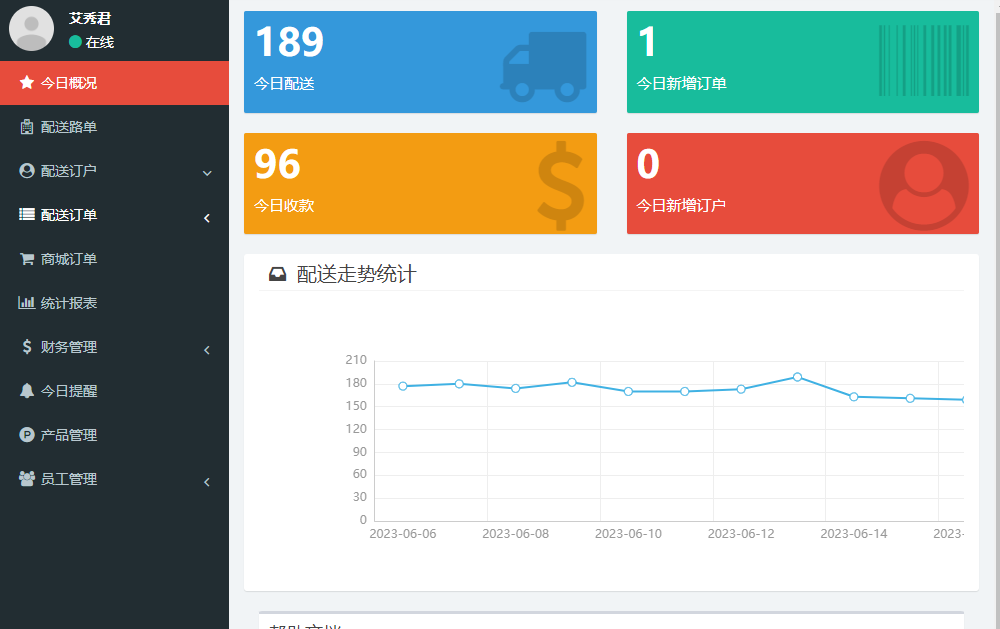Screen dimensions: 1000x629
Task: Click the 今日新增订单 card label
Action: (x=681, y=84)
